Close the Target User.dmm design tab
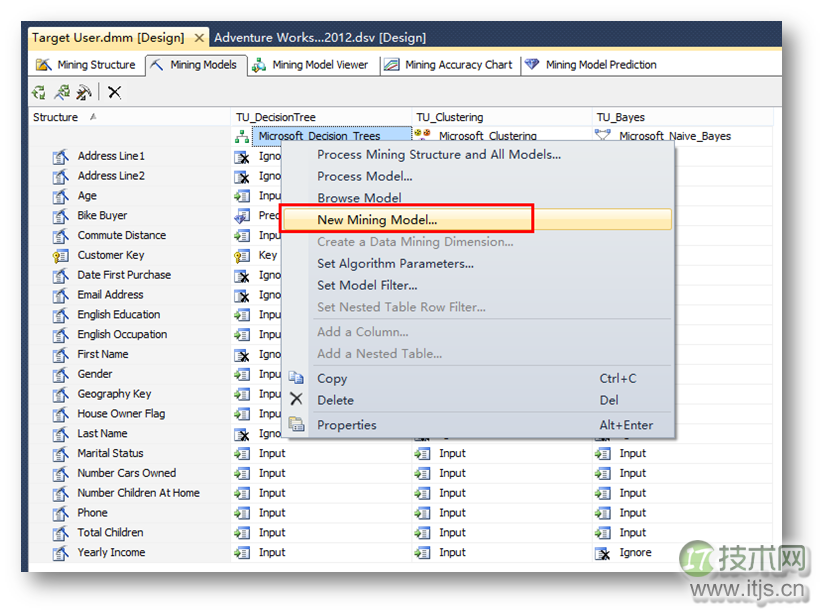Screen dimensions: 824x614 (x=199, y=38)
